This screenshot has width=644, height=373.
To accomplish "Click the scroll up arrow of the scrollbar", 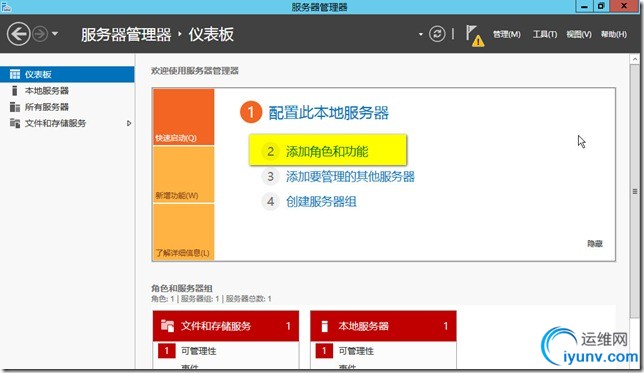I will pyautogui.click(x=635, y=60).
